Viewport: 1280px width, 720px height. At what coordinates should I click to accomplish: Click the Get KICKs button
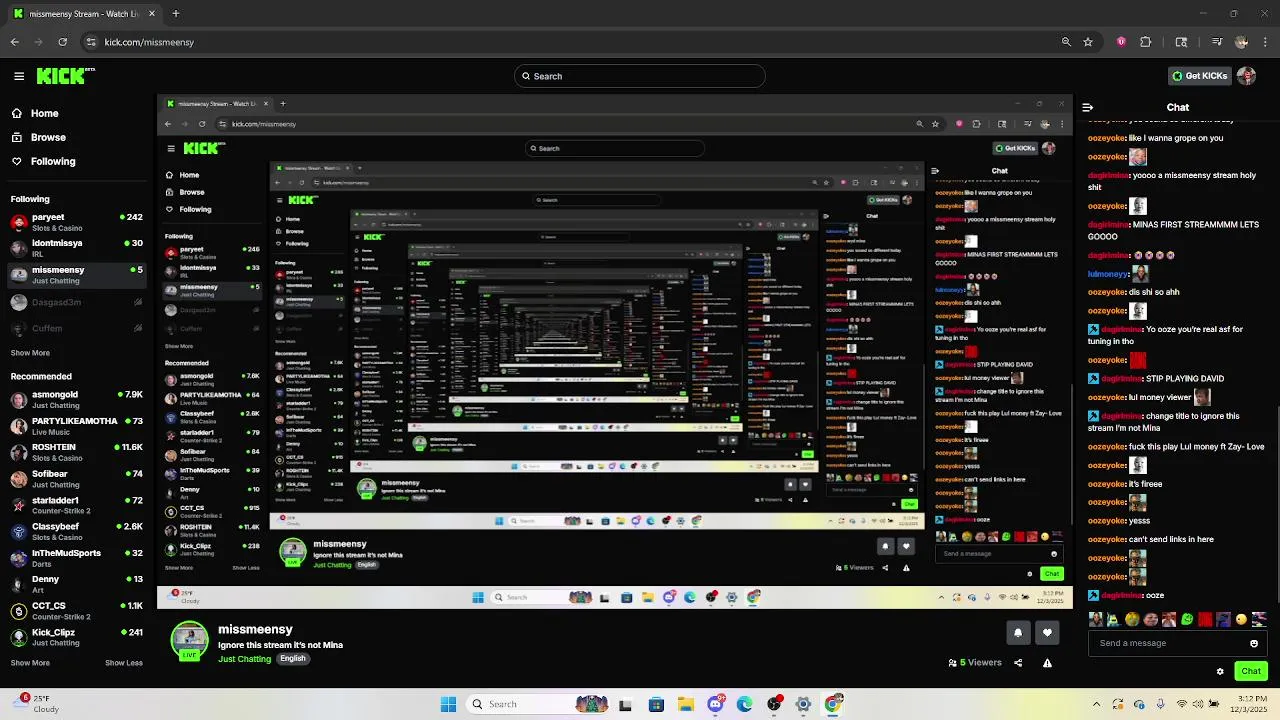coord(1199,76)
